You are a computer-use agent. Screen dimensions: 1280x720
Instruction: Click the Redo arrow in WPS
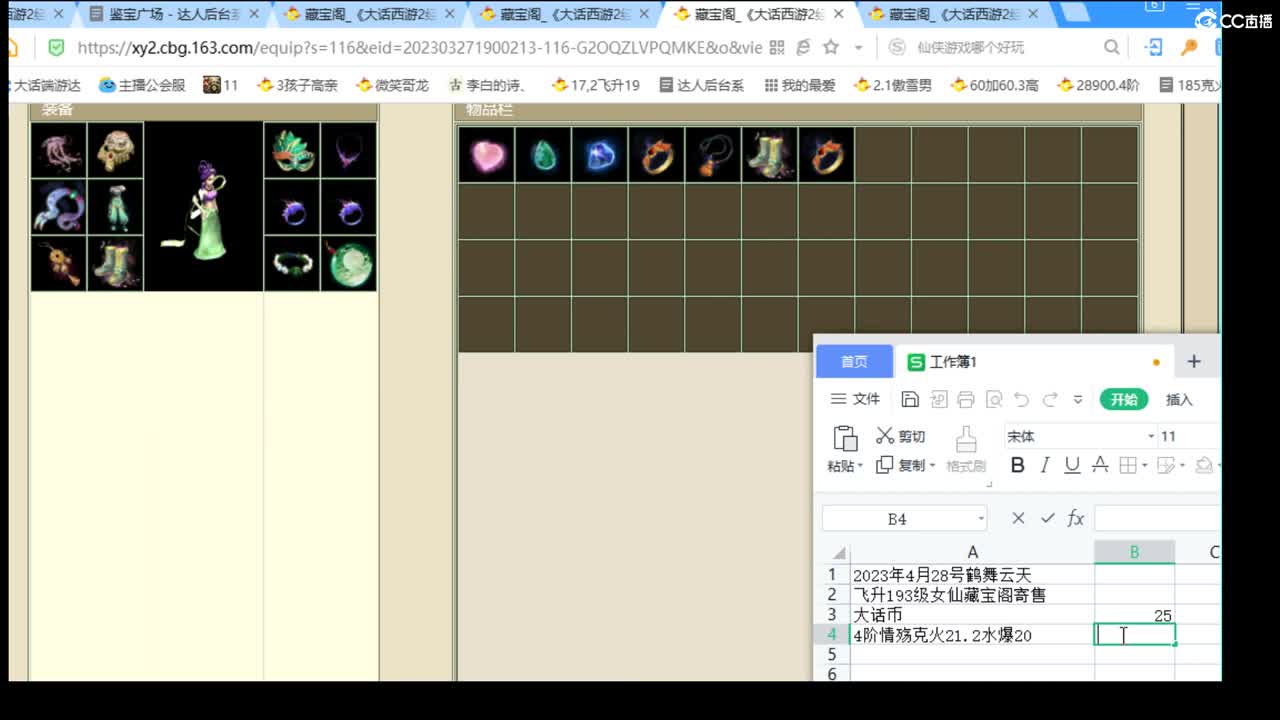coord(1050,399)
